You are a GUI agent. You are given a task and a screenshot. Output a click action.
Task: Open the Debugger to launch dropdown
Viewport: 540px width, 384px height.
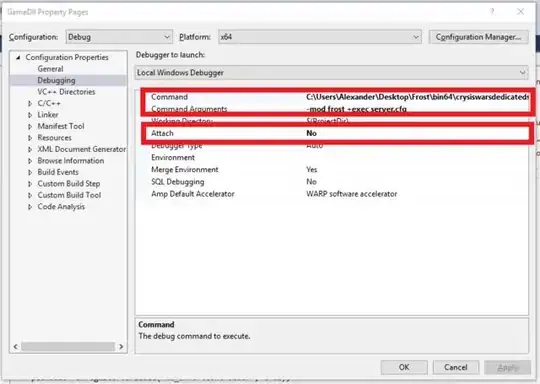click(x=331, y=73)
